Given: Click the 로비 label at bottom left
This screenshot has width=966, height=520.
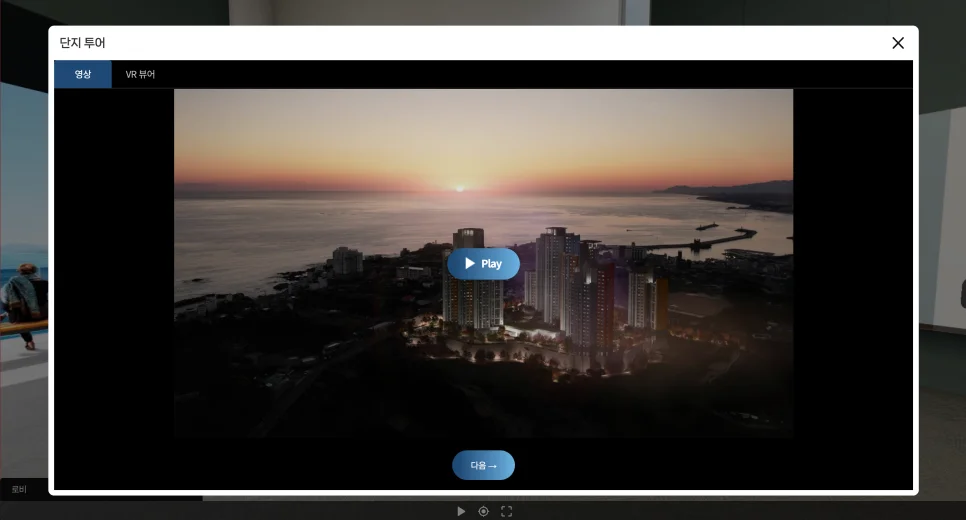Looking at the screenshot, I should (x=19, y=489).
